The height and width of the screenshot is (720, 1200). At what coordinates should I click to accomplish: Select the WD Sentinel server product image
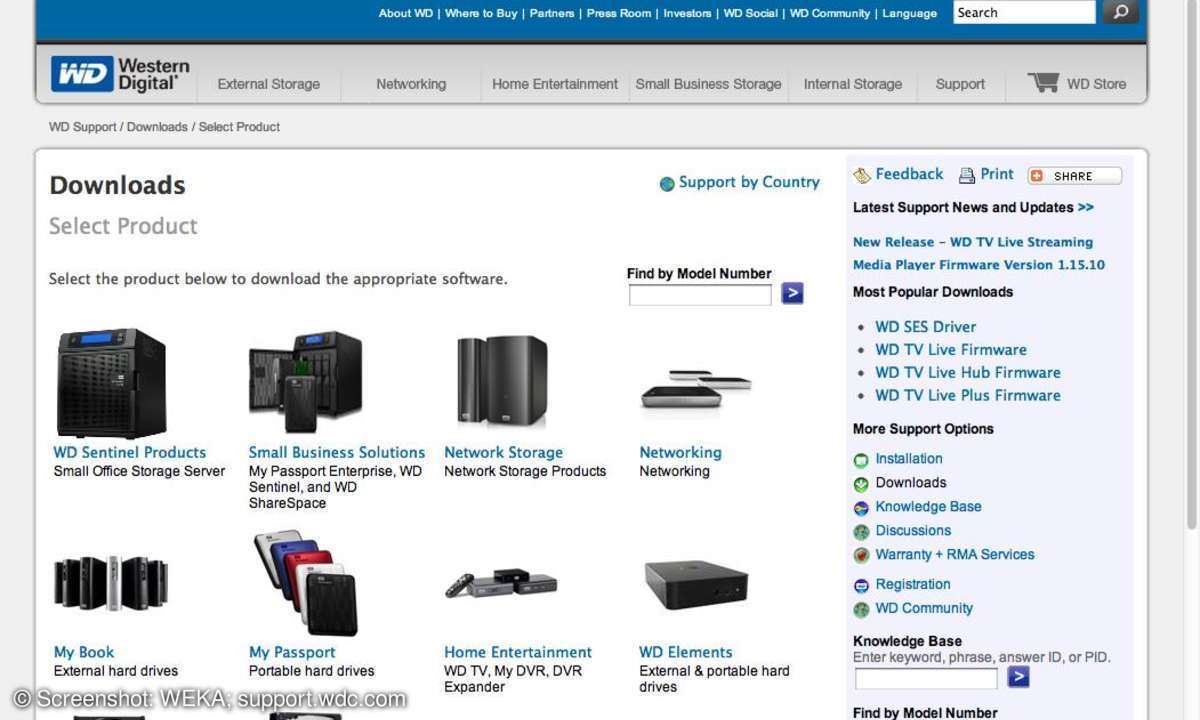(x=111, y=383)
